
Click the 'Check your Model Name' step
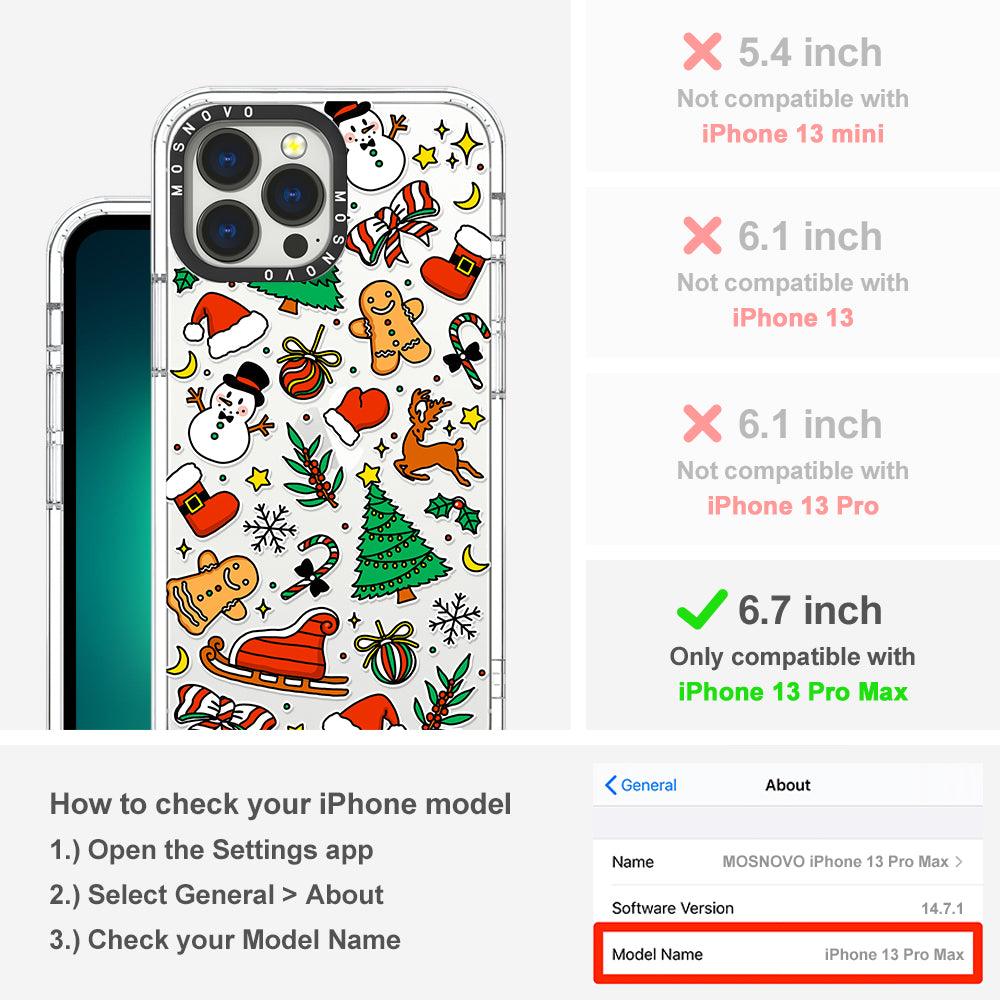[225, 940]
